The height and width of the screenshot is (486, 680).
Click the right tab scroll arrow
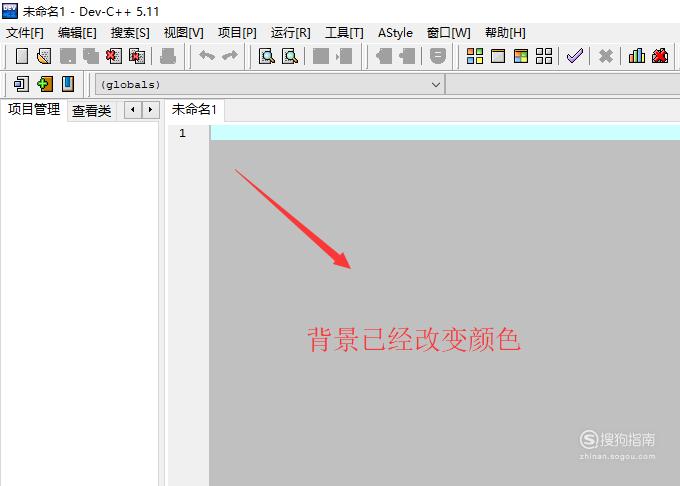click(x=150, y=110)
